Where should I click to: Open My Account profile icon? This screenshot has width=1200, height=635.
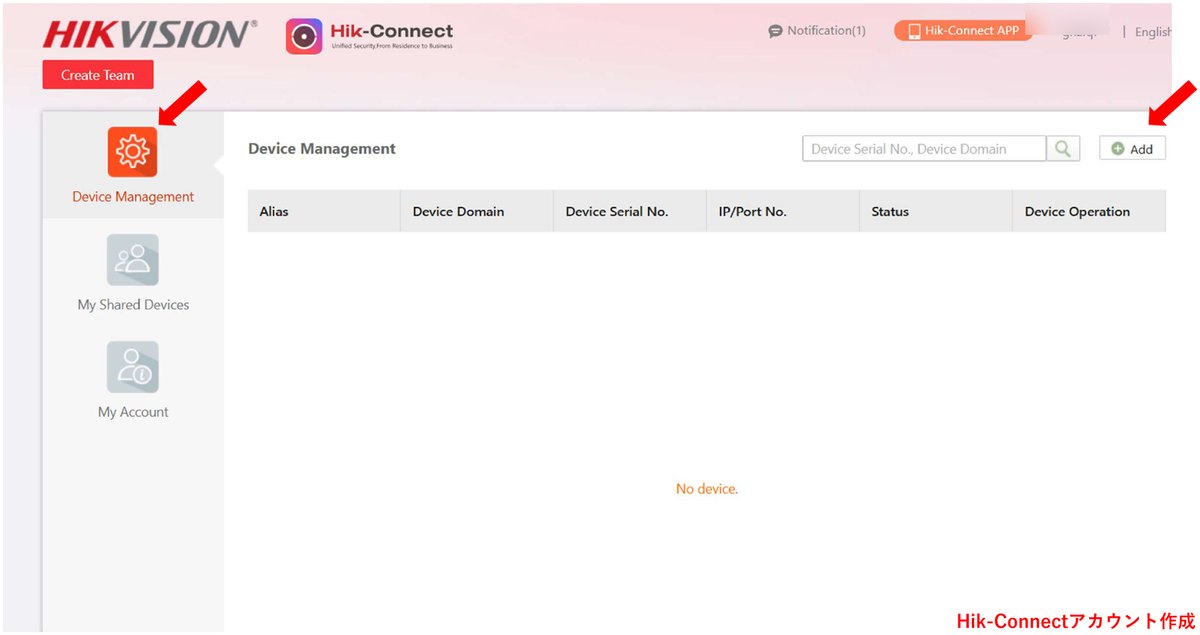click(133, 367)
